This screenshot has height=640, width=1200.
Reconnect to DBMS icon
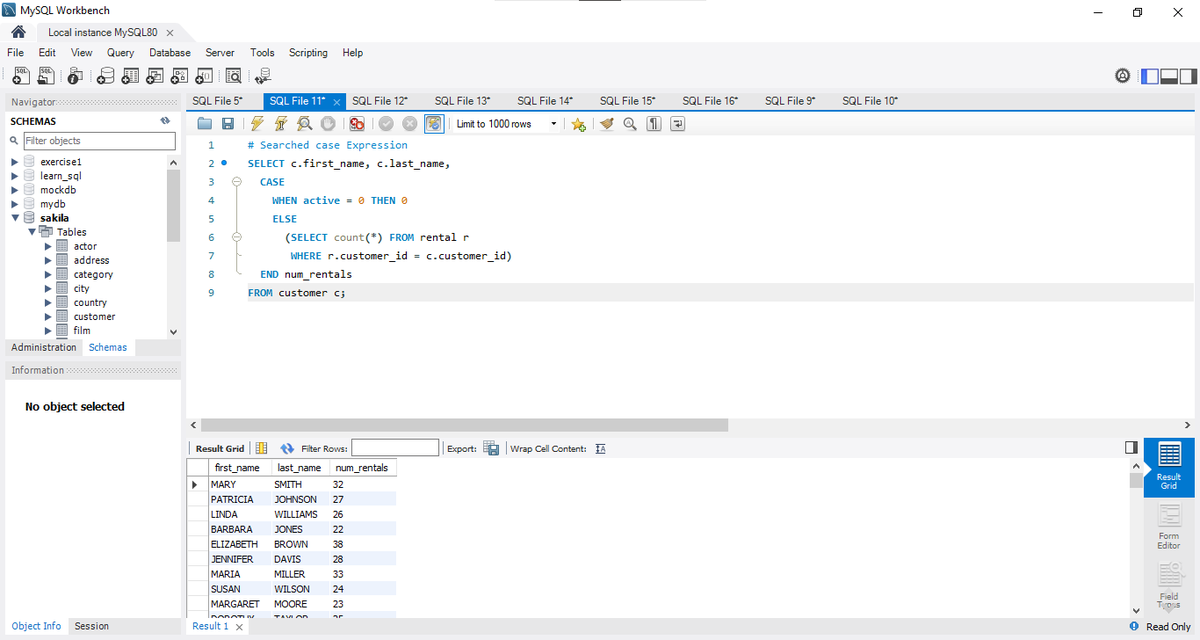pos(264,76)
